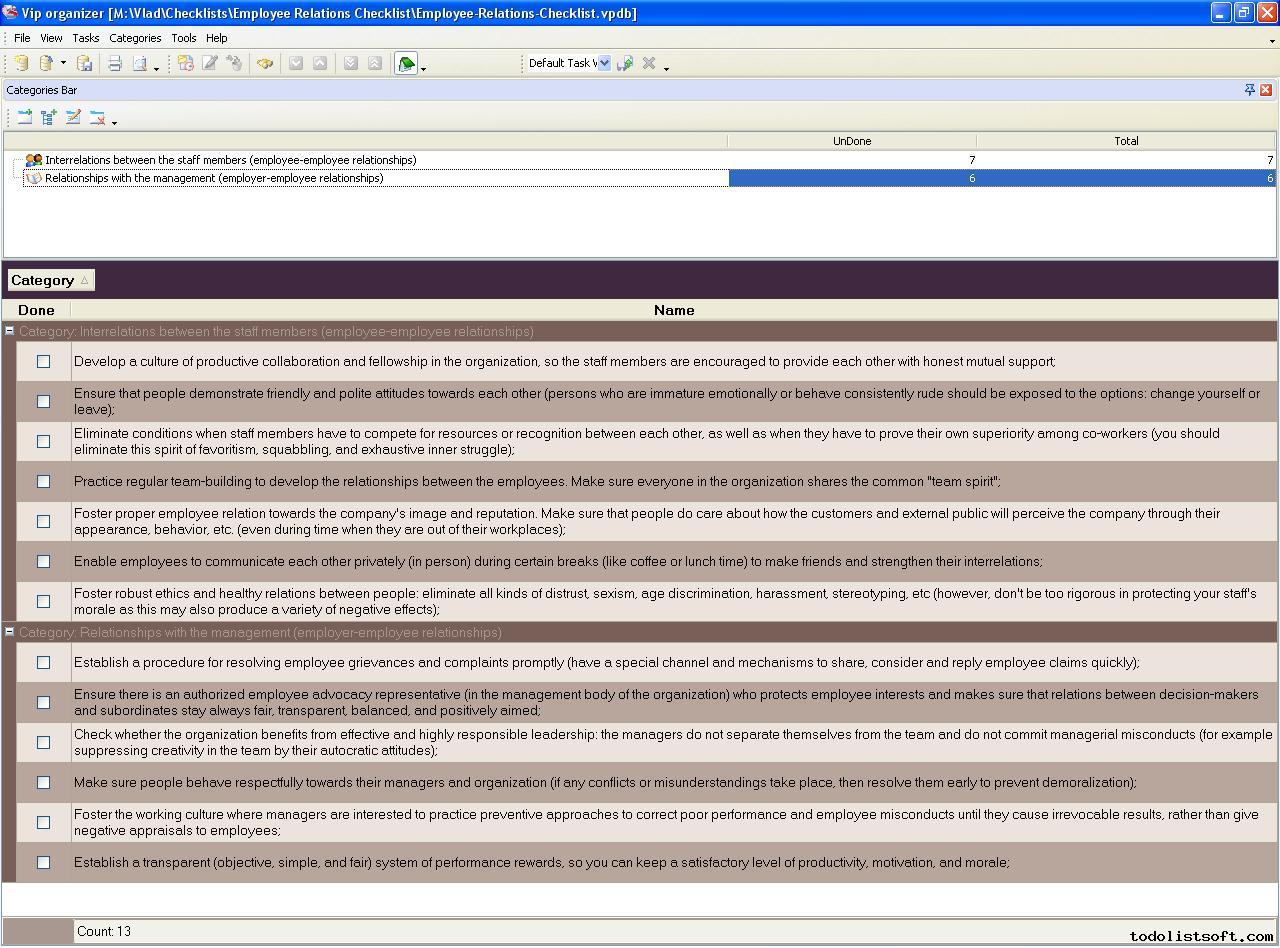Image resolution: width=1280 pixels, height=948 pixels.
Task: Click the New Task toolbar icon
Action: click(x=186, y=64)
